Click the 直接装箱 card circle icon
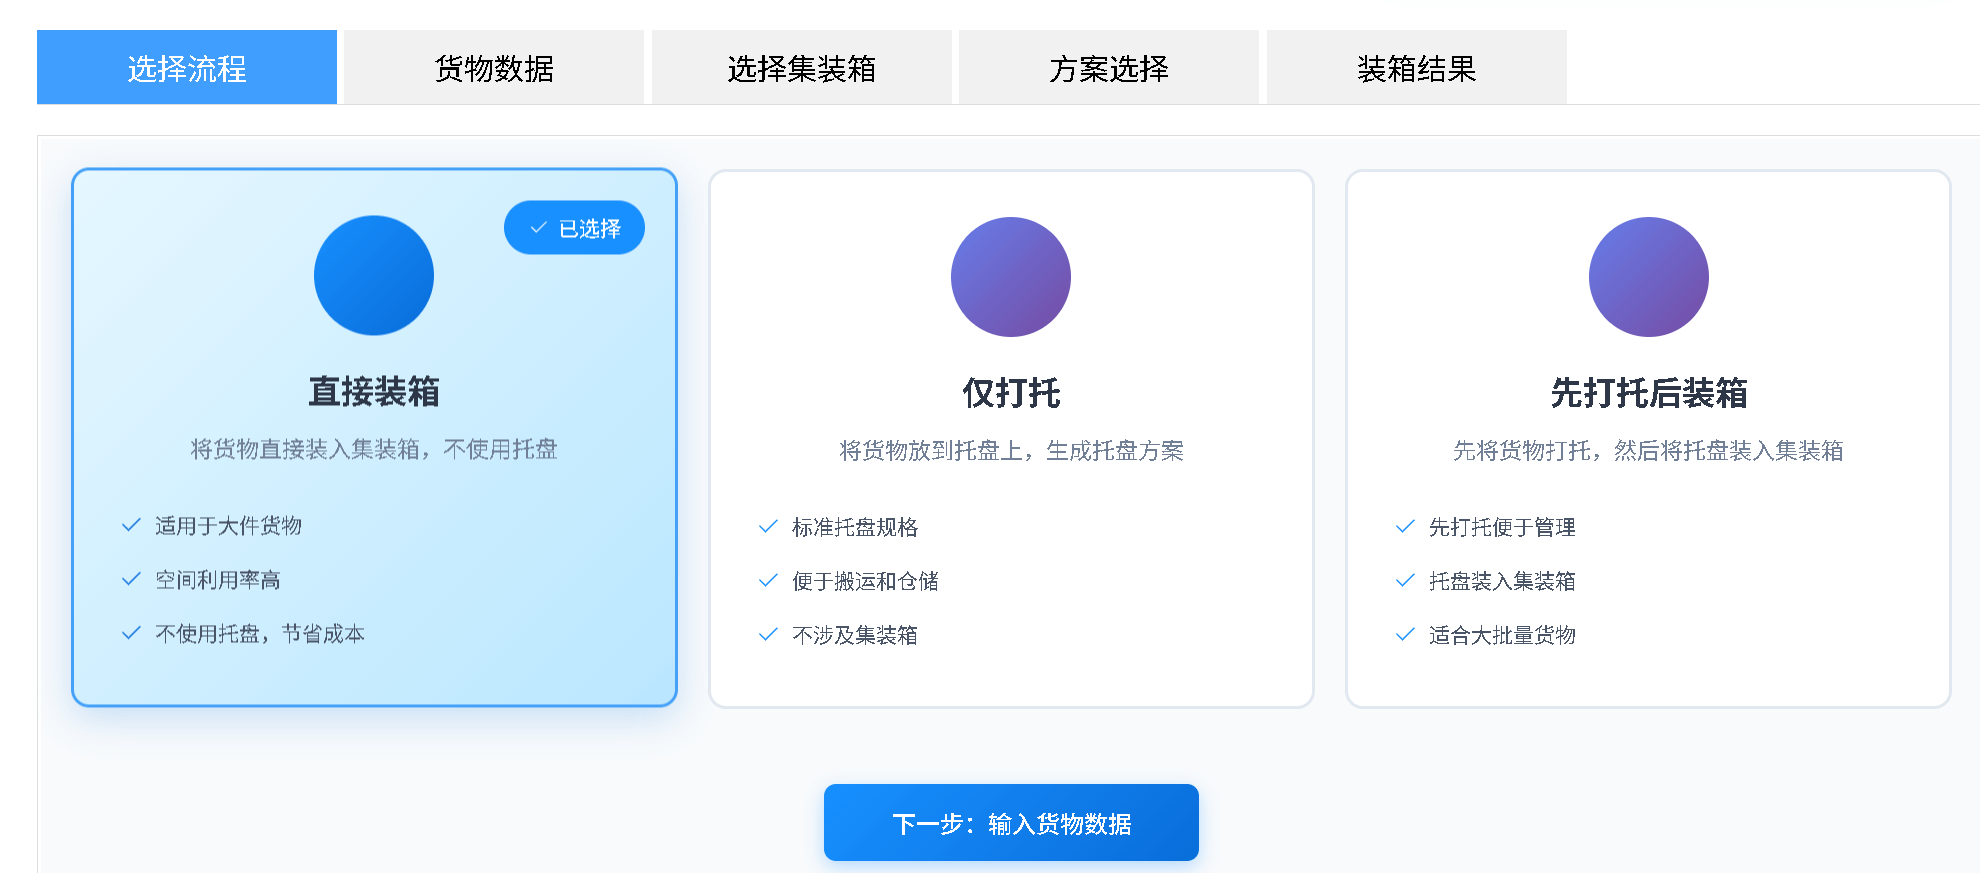The height and width of the screenshot is (873, 1980). (x=374, y=276)
